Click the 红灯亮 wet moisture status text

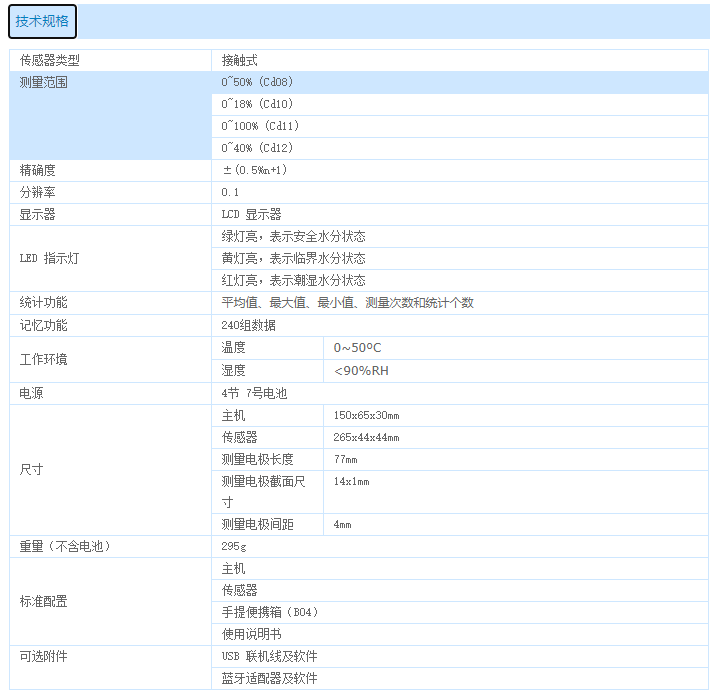pos(293,281)
